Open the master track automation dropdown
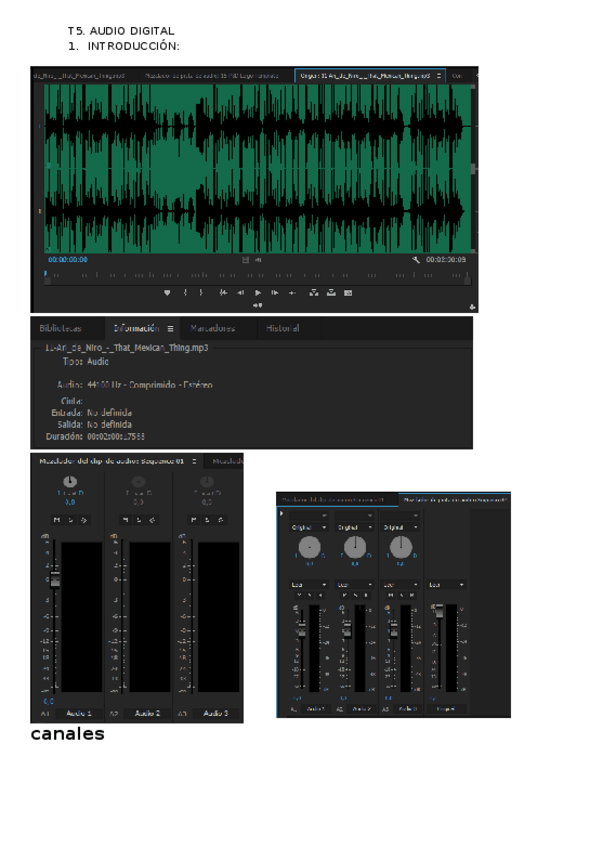603x848 pixels. point(446,585)
